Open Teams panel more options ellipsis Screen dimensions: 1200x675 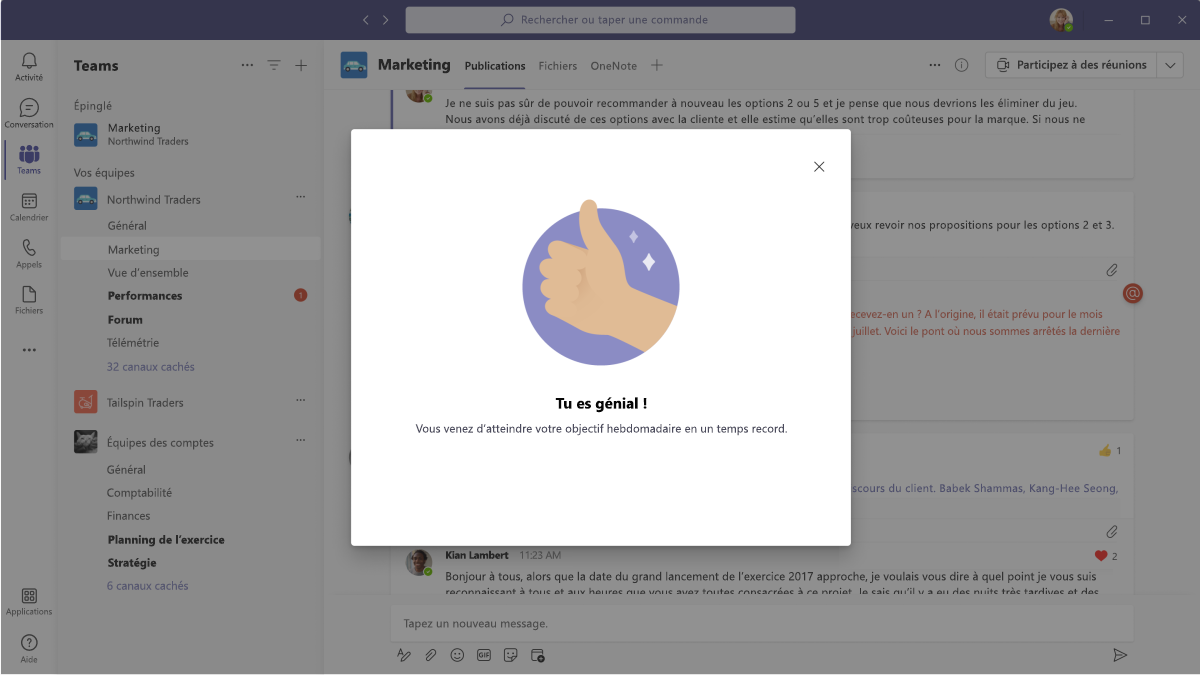click(247, 65)
